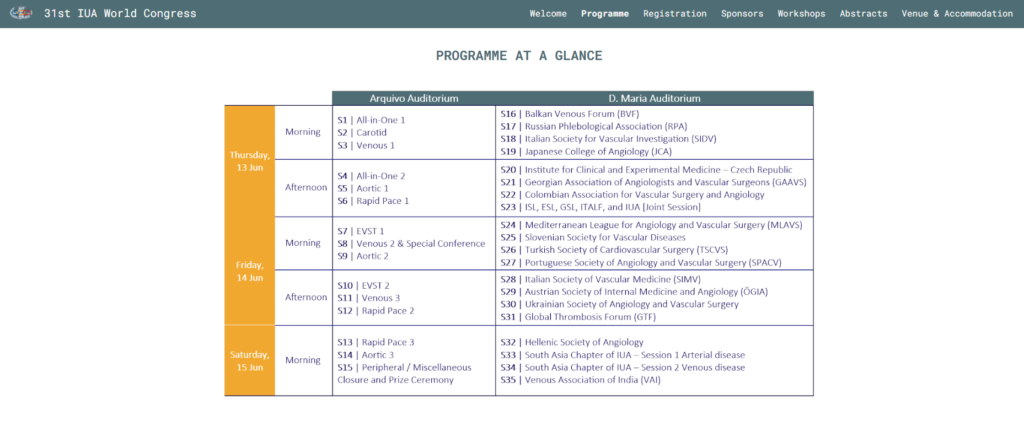This screenshot has height=426, width=1024.
Task: Select the Programme navigation tab
Action: (605, 14)
